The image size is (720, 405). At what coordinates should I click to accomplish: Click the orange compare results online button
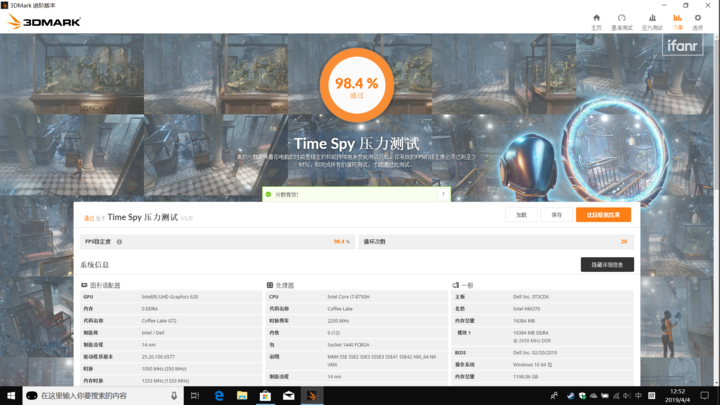click(x=603, y=215)
